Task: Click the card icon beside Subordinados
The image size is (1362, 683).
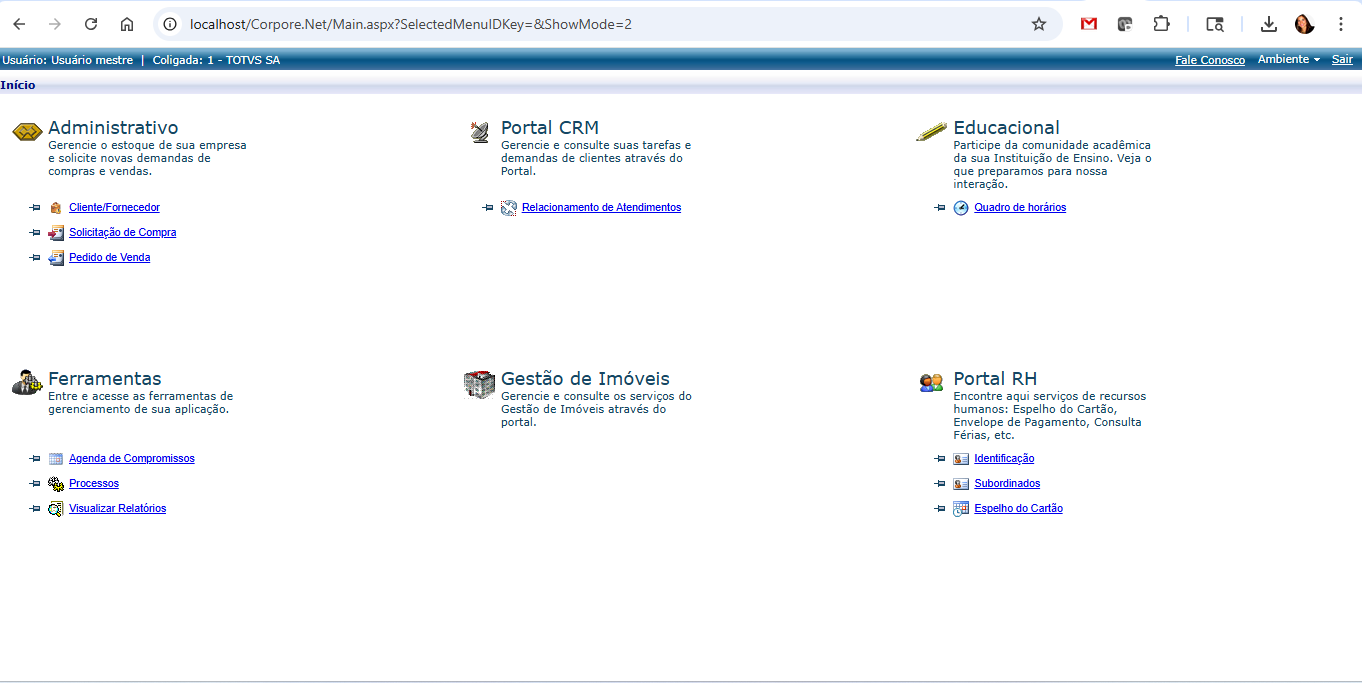Action: point(961,484)
